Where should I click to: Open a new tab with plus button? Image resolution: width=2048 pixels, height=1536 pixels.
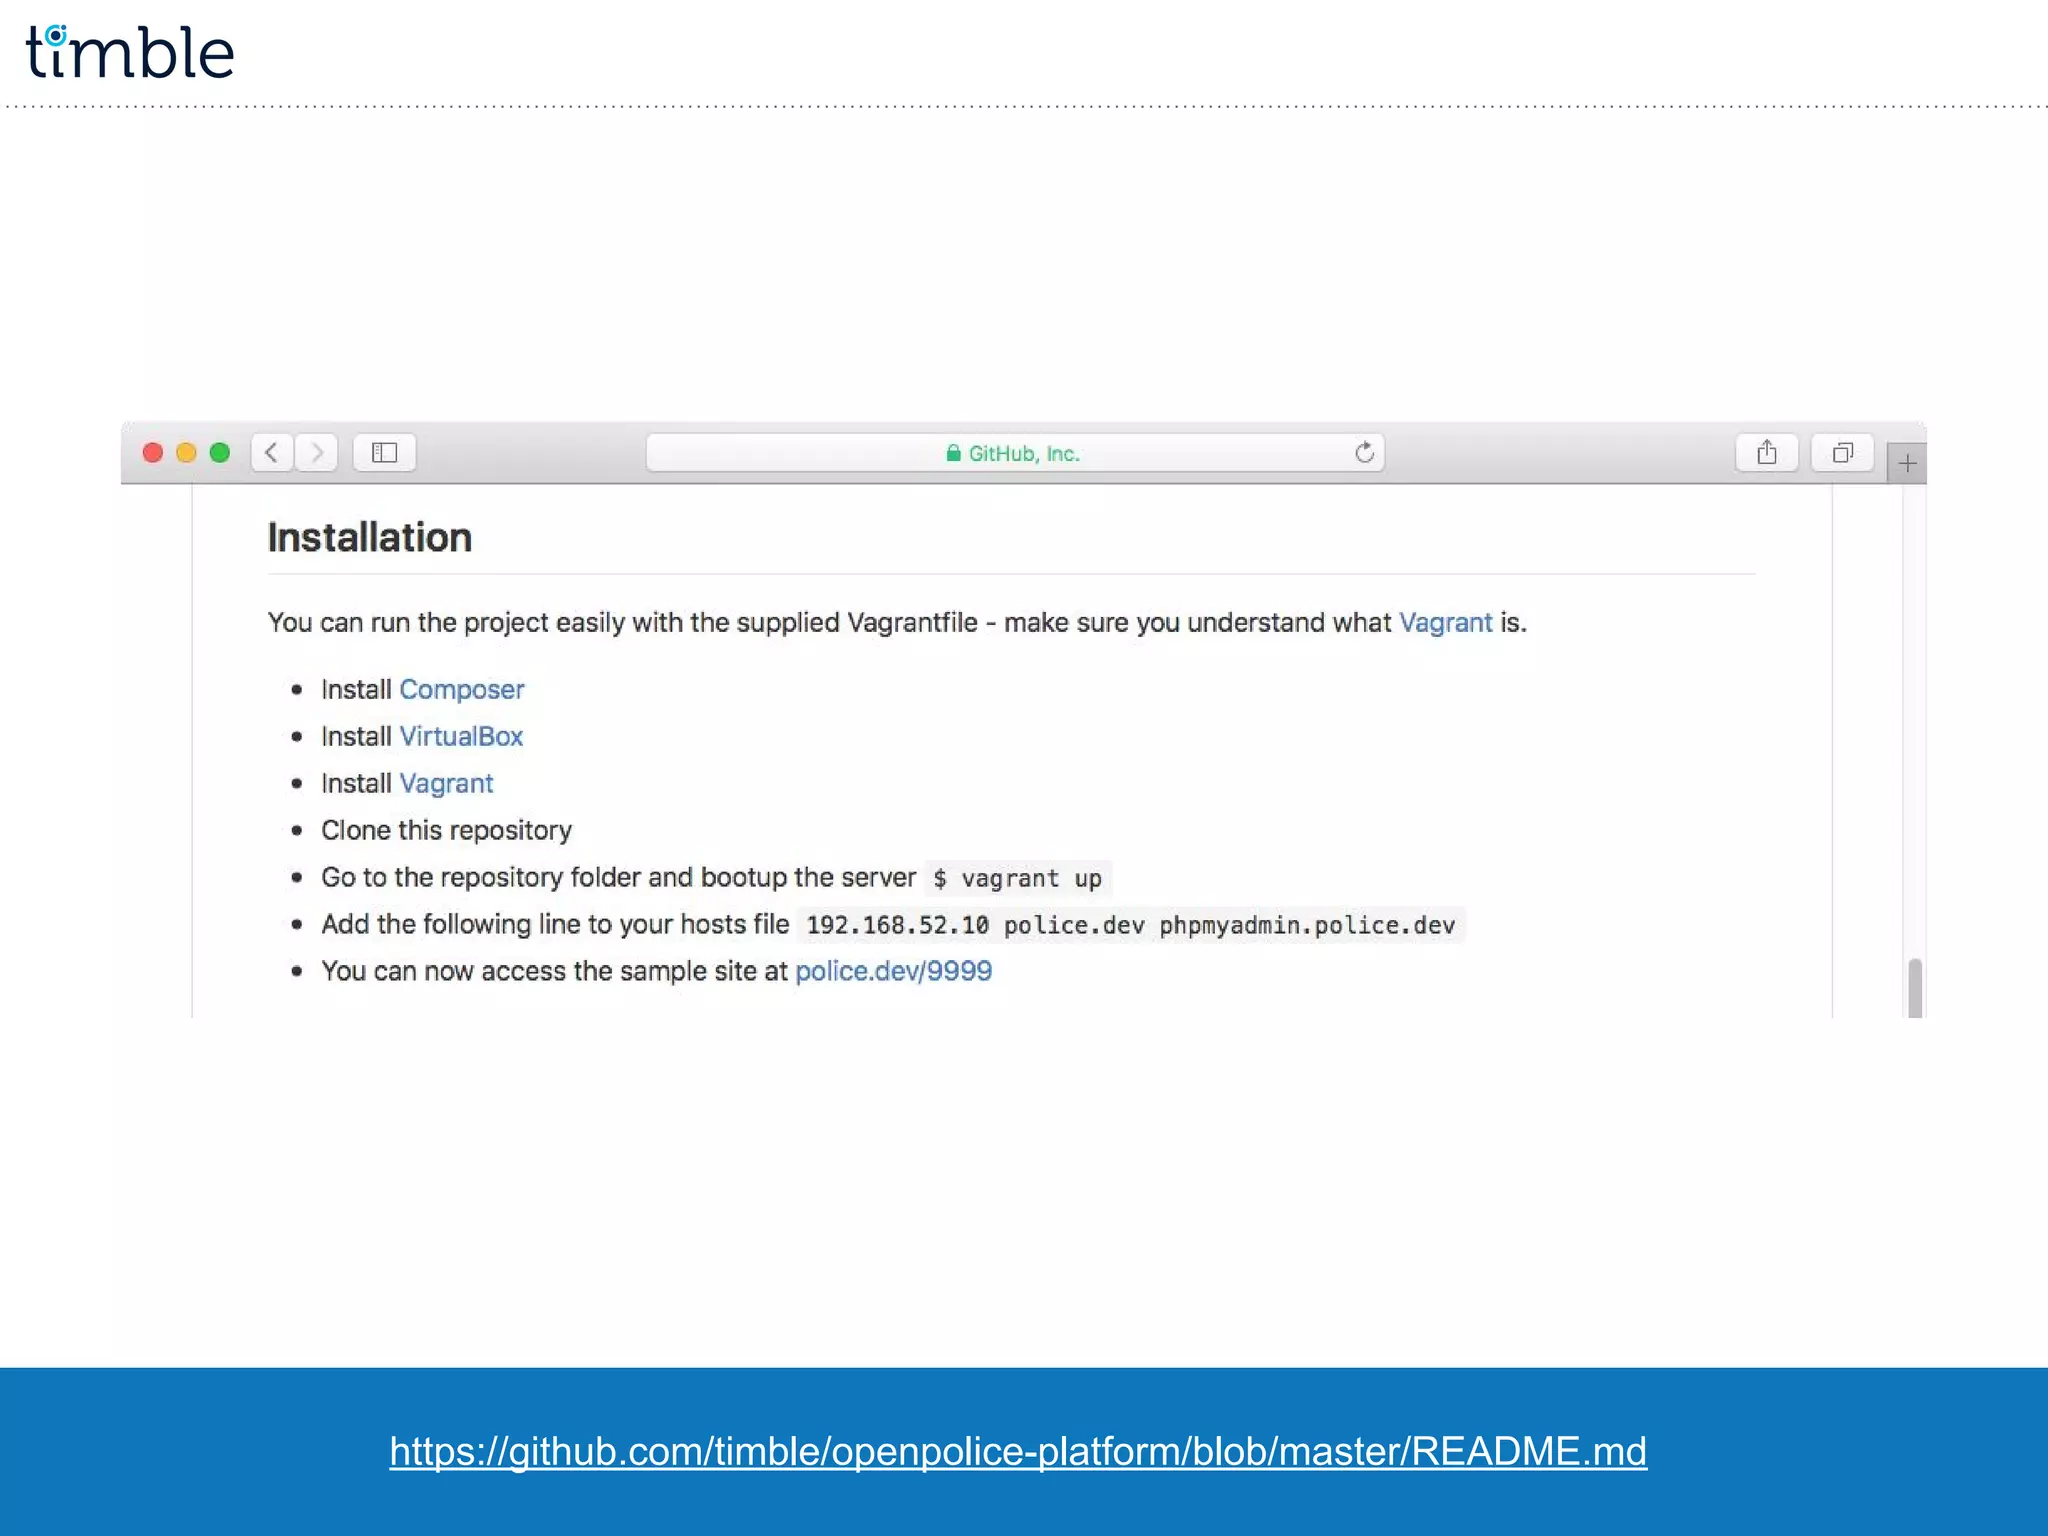(x=1907, y=464)
